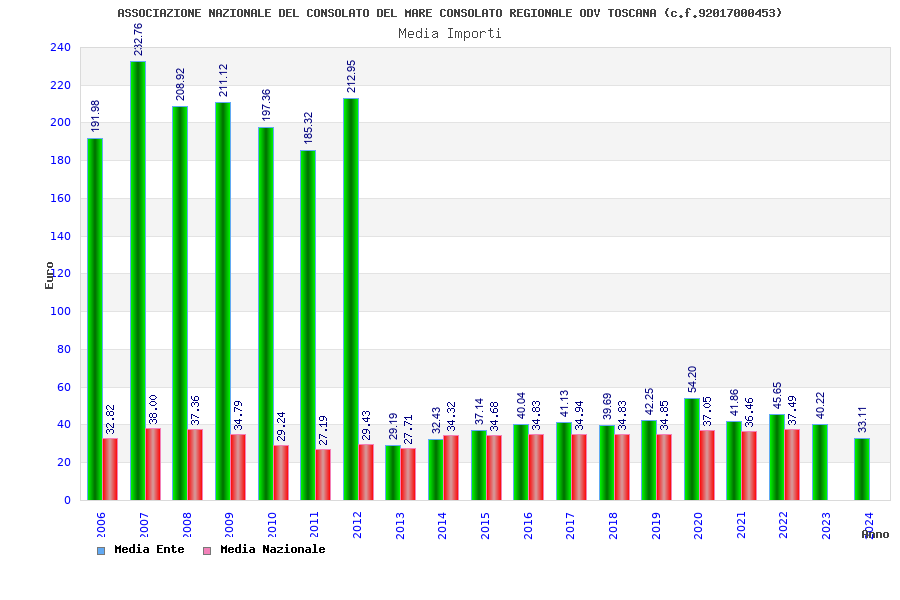The height and width of the screenshot is (600, 900).
Task: Click the 2015 green bar valued 37.14
Action: click(479, 465)
